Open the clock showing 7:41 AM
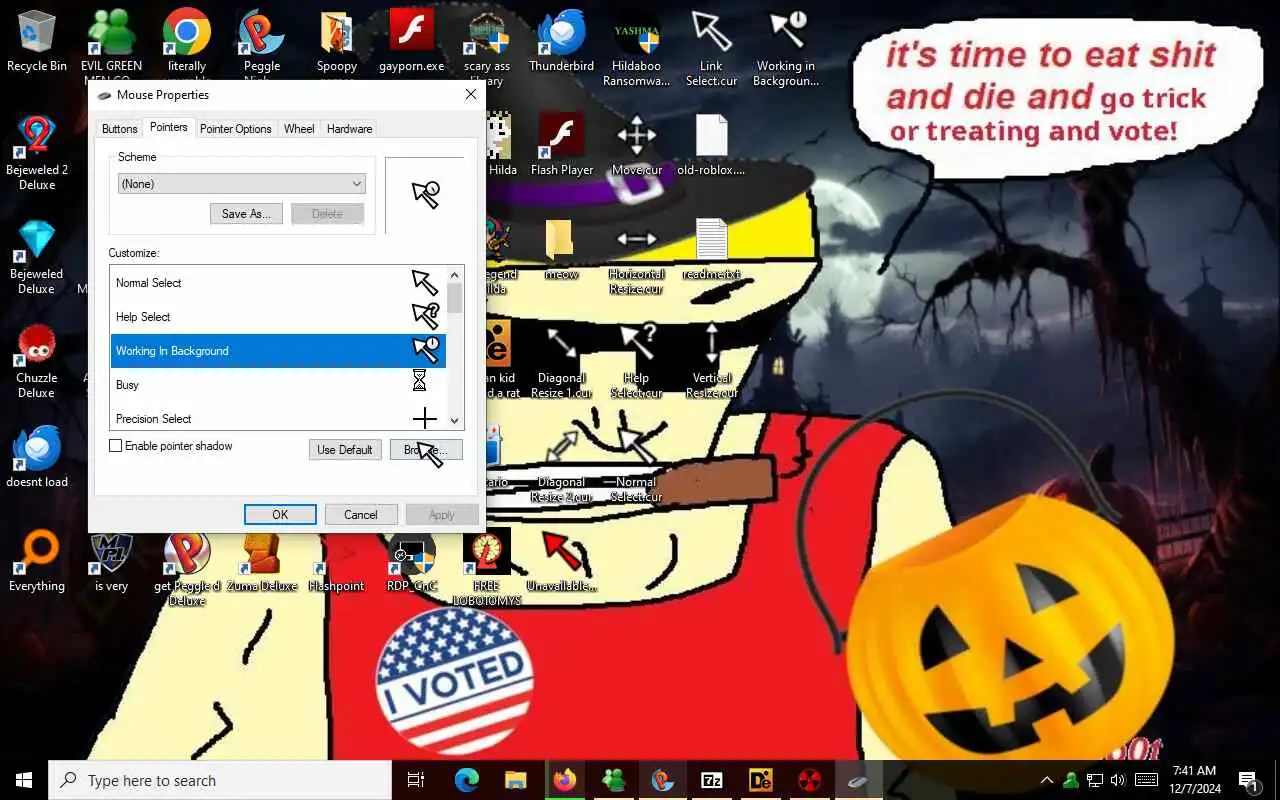 pos(1194,780)
